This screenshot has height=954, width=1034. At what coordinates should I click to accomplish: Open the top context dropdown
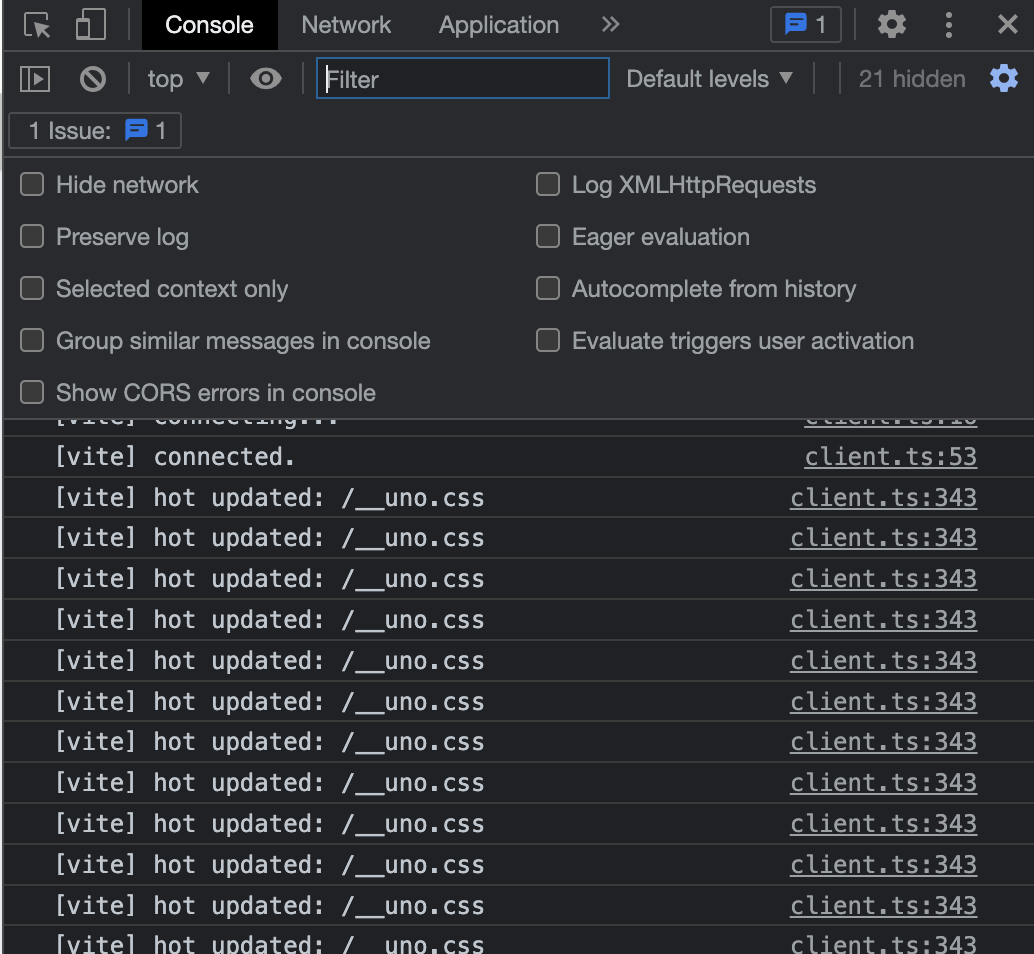tap(178, 79)
